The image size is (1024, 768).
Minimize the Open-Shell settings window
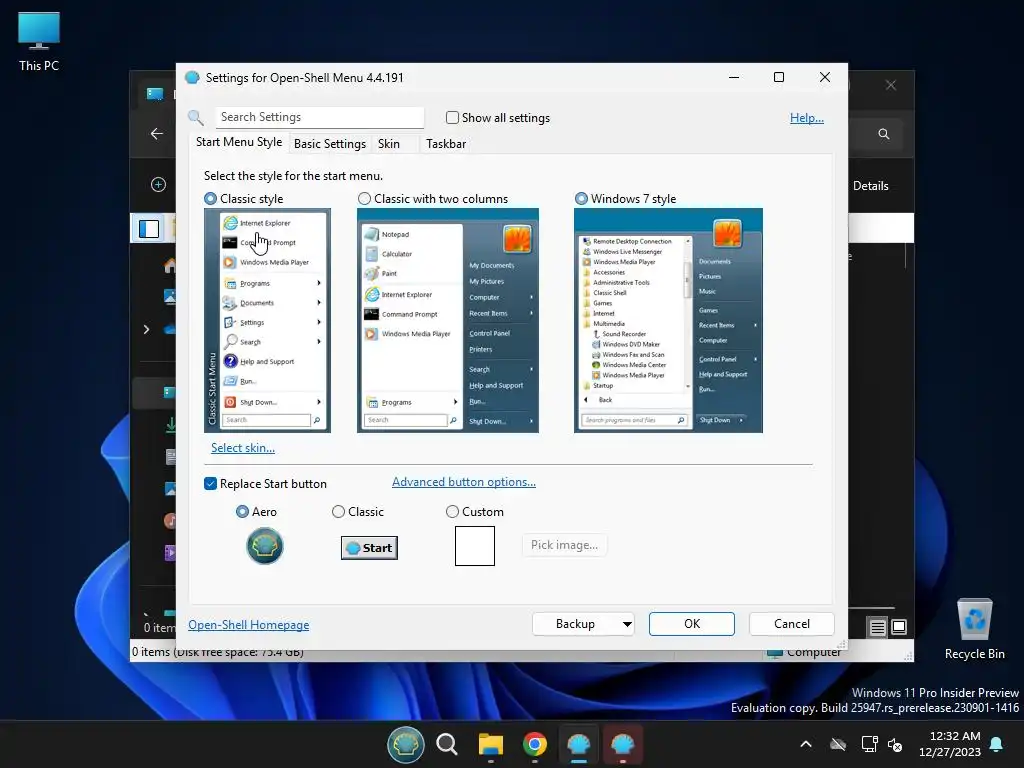[x=734, y=78]
